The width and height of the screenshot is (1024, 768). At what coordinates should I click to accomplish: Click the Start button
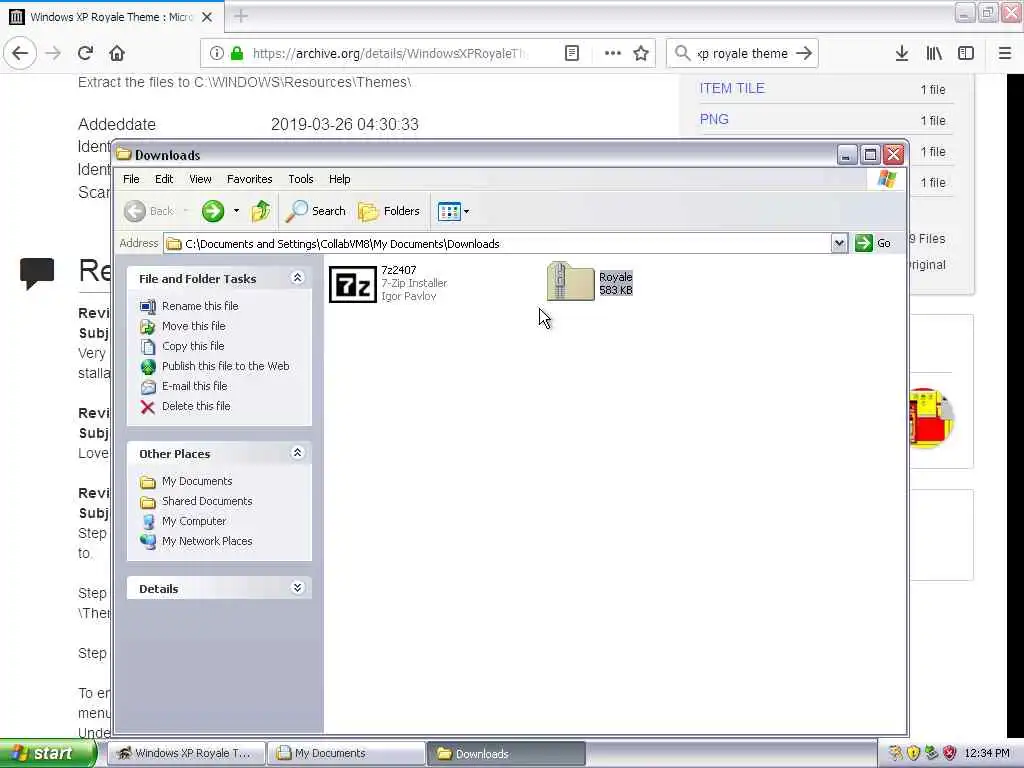click(47, 754)
